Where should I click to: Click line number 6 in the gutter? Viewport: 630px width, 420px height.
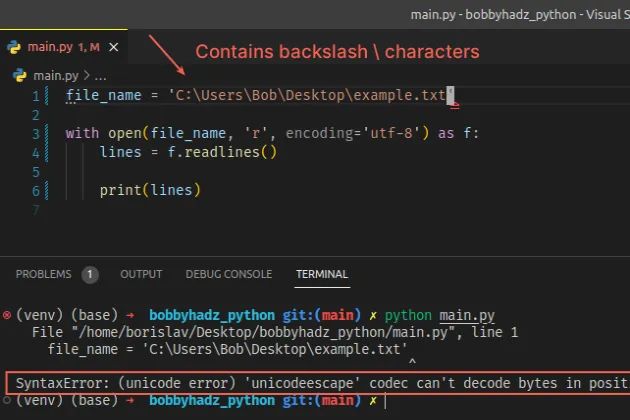point(36,191)
